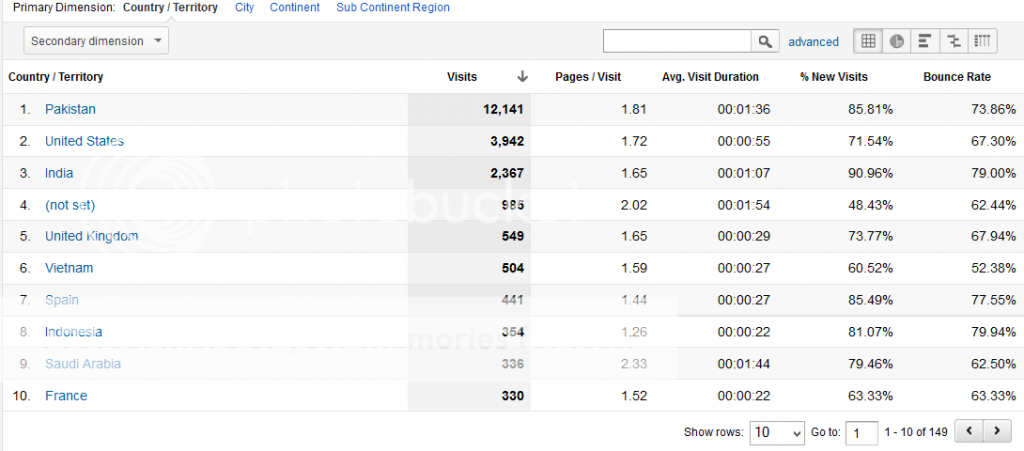Click the 2.33 pages per visit cell
1024x451 pixels.
634,364
